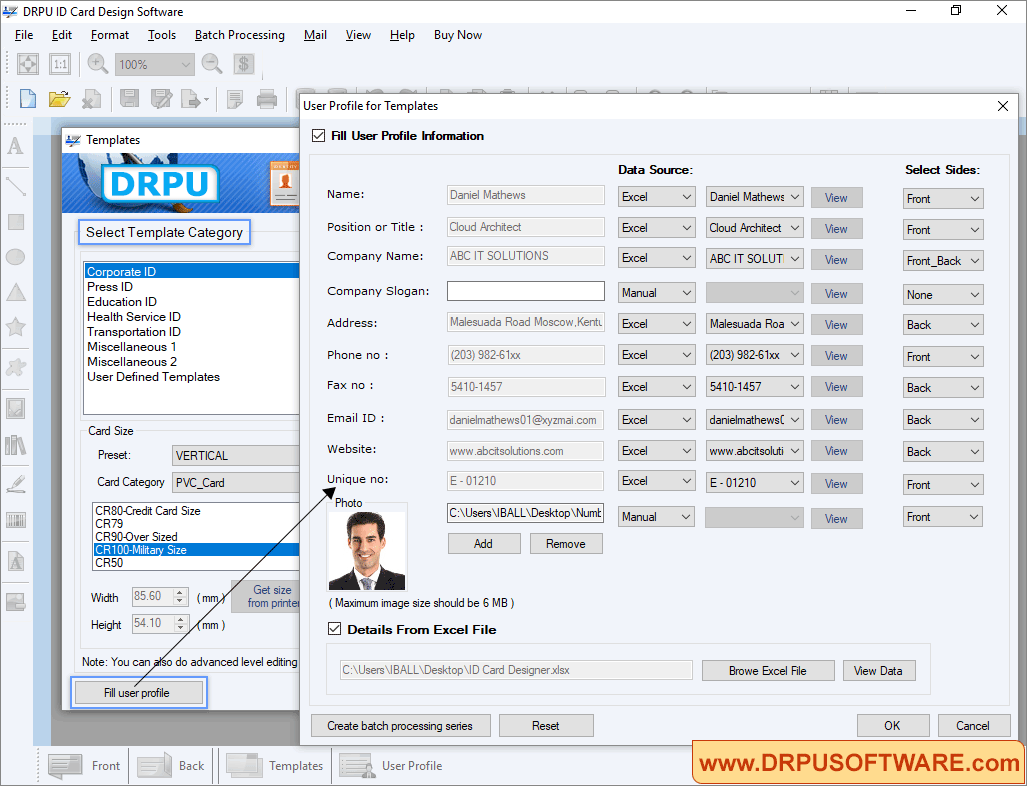The image size is (1027, 786).
Task: Open the Photo row Manual data source dropdown
Action: 656,517
